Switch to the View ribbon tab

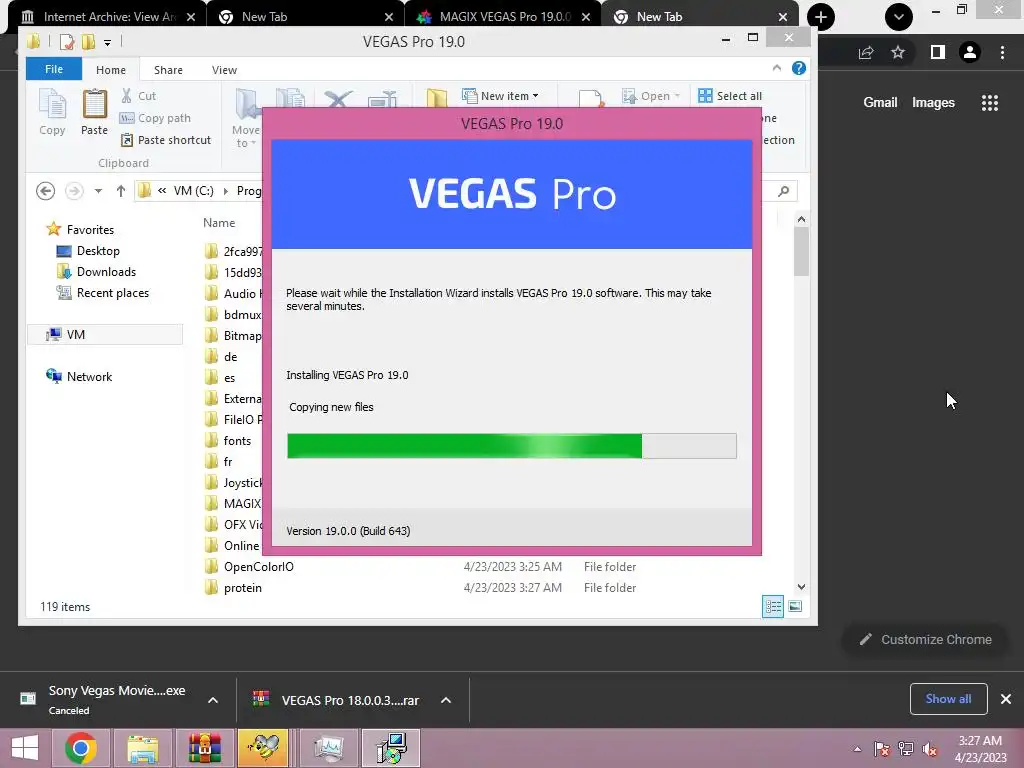point(224,70)
